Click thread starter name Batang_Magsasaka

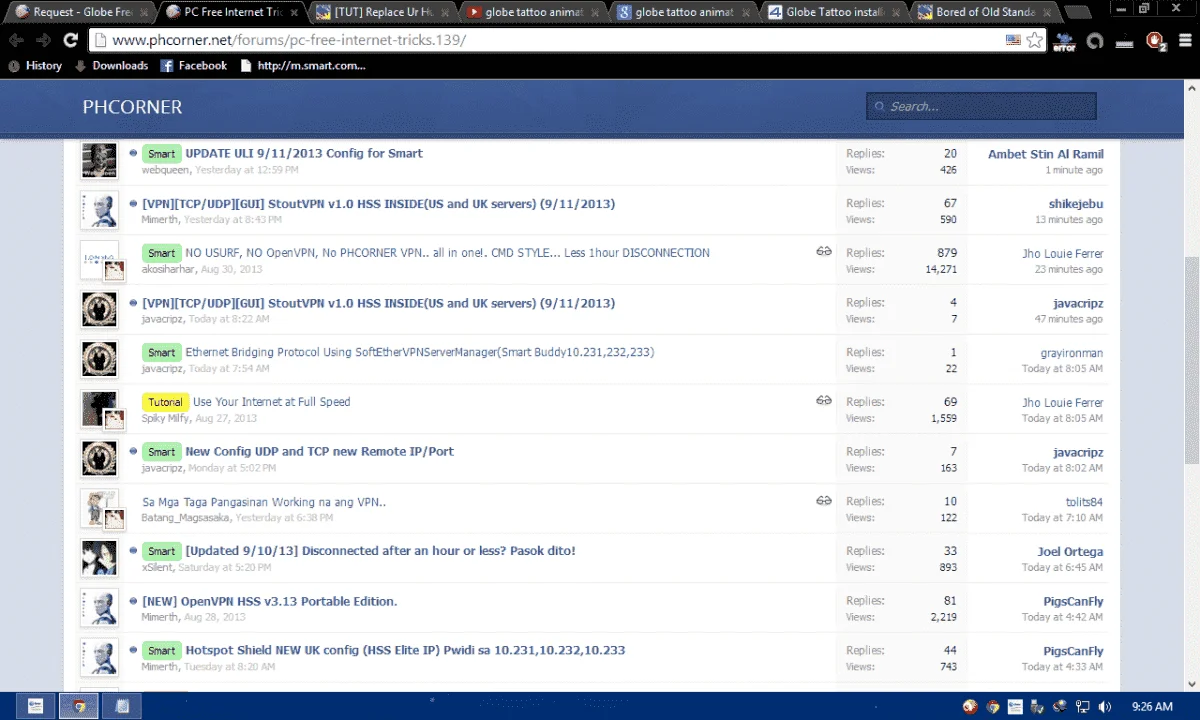pyautogui.click(x=186, y=518)
